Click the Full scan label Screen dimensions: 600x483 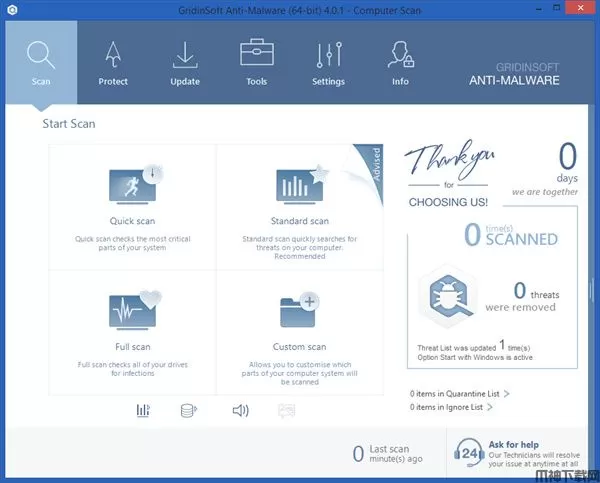pyautogui.click(x=133, y=347)
